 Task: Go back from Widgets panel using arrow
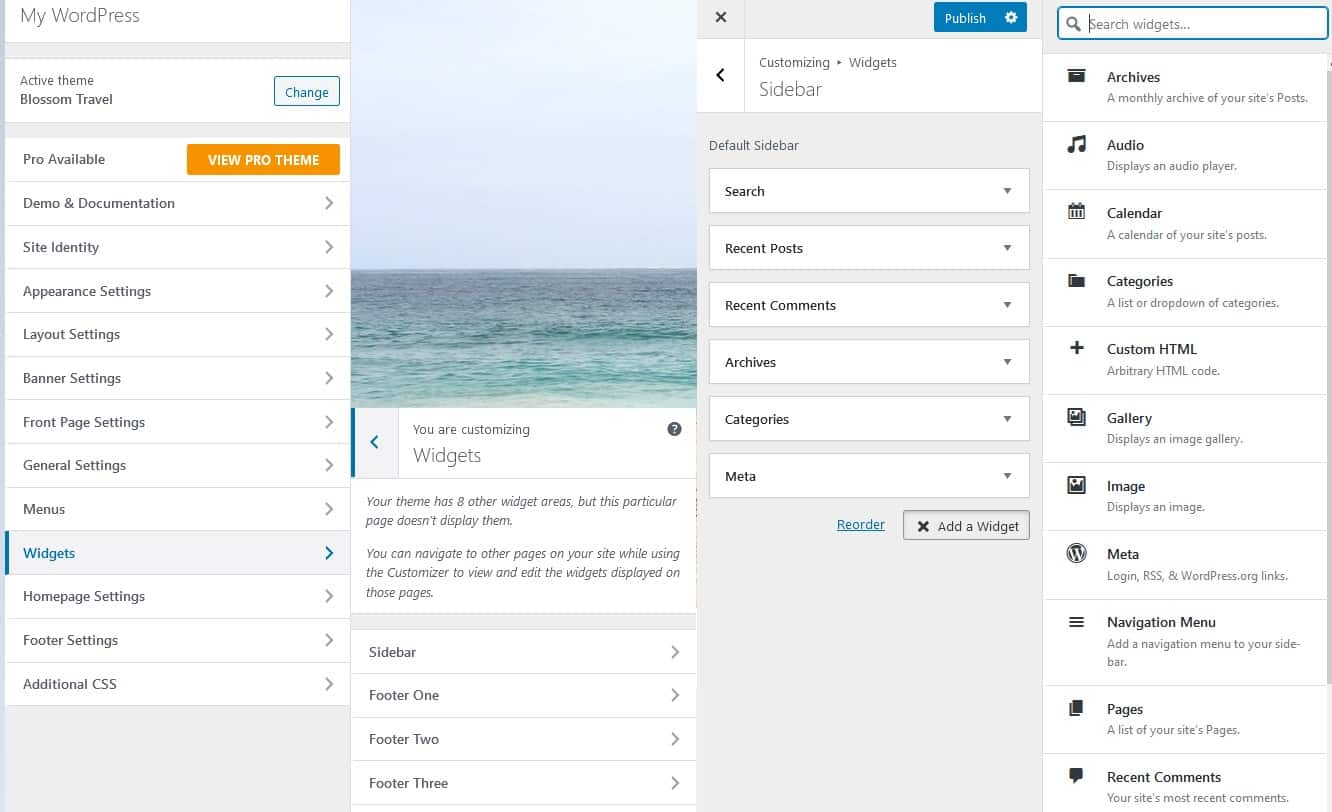[x=375, y=442]
